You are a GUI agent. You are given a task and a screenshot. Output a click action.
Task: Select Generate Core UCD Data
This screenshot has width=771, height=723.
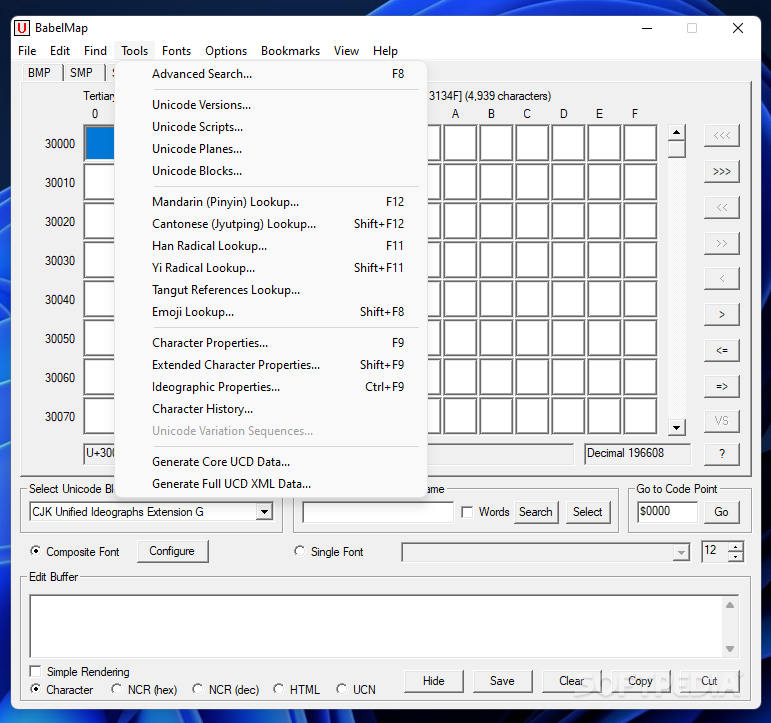(270, 462)
